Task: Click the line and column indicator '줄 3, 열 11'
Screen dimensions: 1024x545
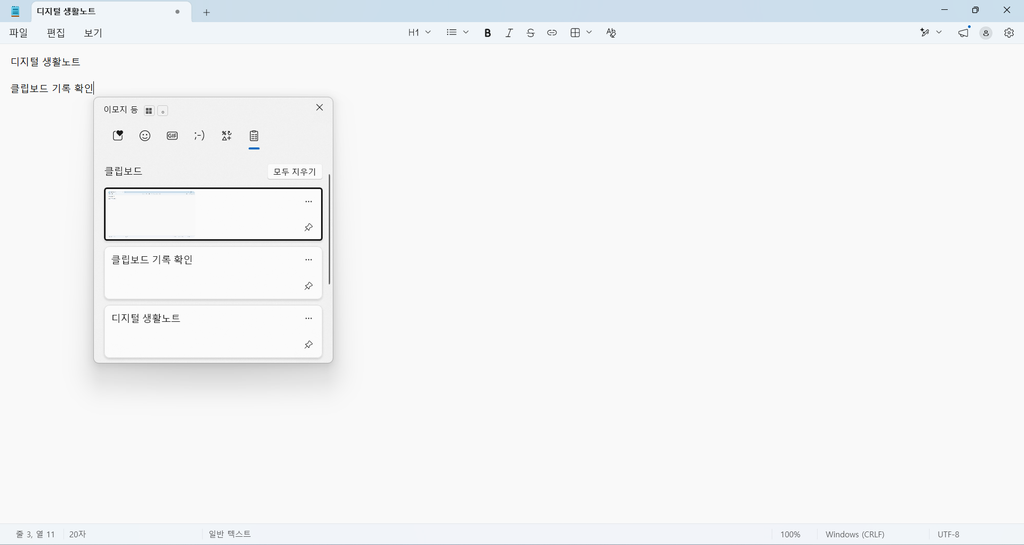Action: pos(35,534)
